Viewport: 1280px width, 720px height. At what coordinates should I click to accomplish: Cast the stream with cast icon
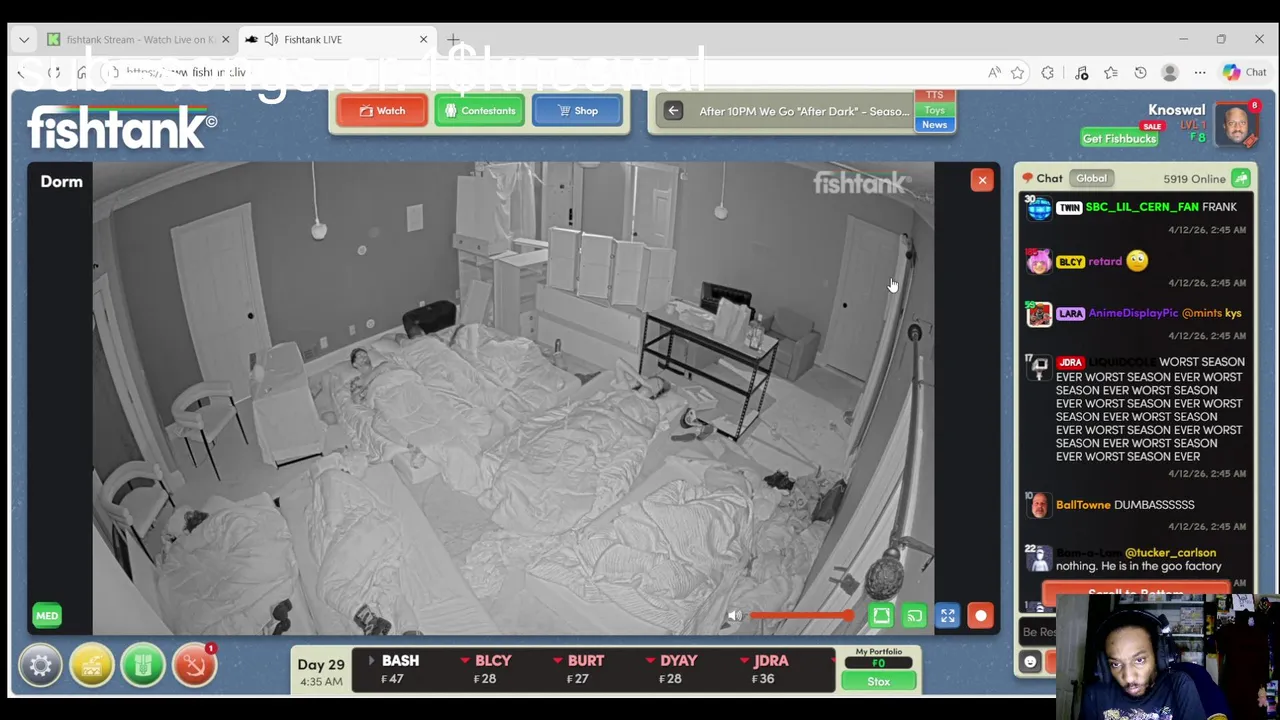tap(914, 616)
